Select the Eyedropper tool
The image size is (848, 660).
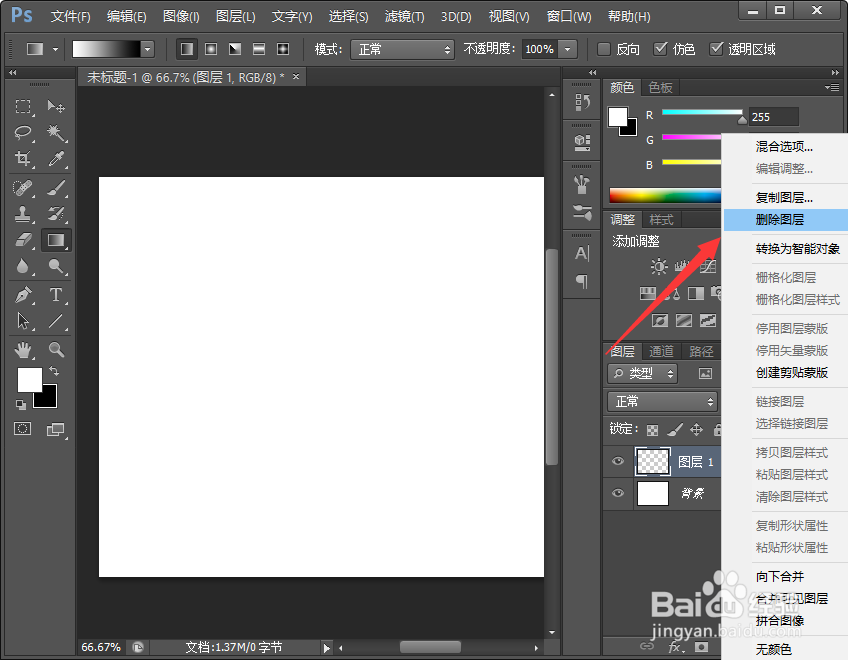coord(56,158)
